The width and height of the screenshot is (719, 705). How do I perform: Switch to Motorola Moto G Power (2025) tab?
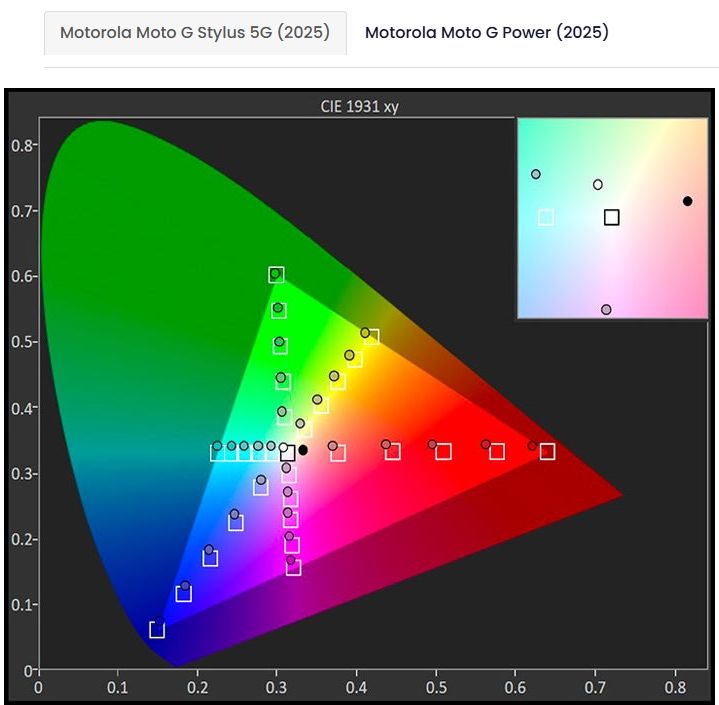click(x=486, y=33)
